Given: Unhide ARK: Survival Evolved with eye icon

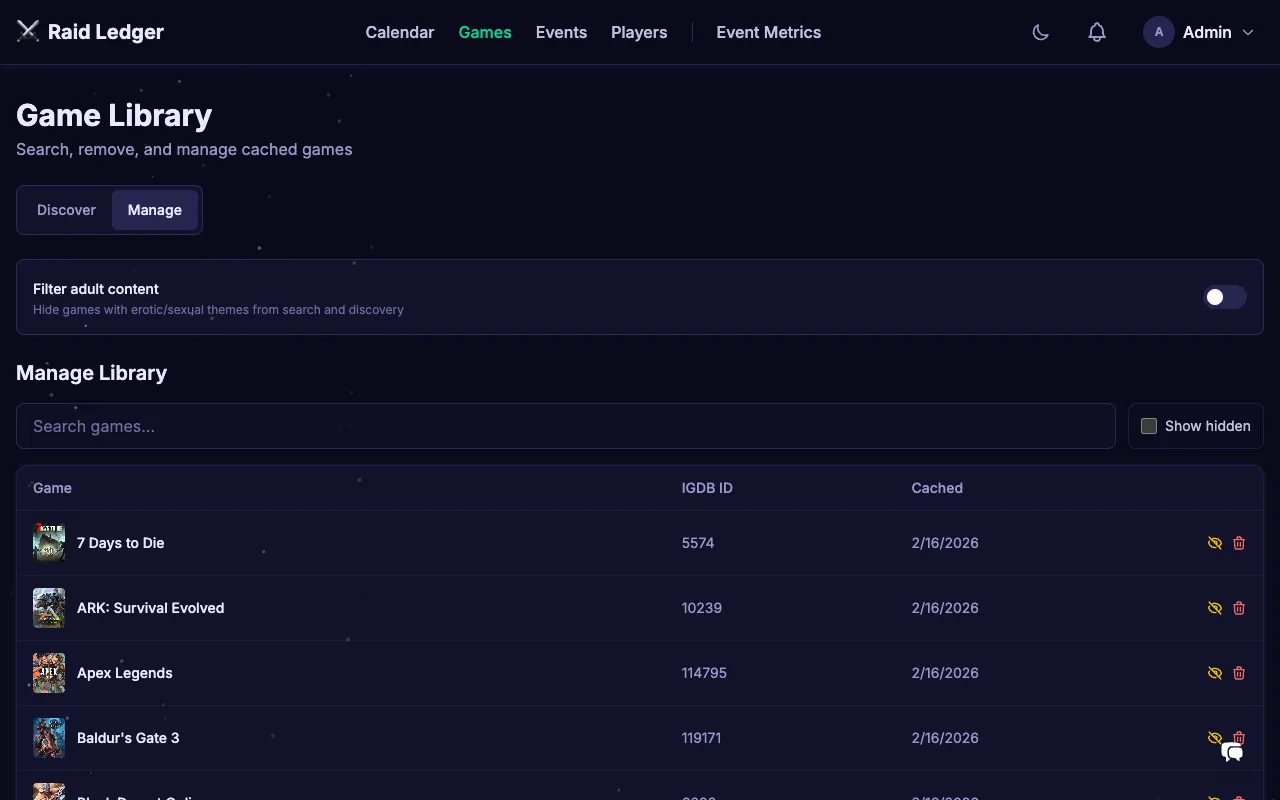Looking at the screenshot, I should 1214,608.
